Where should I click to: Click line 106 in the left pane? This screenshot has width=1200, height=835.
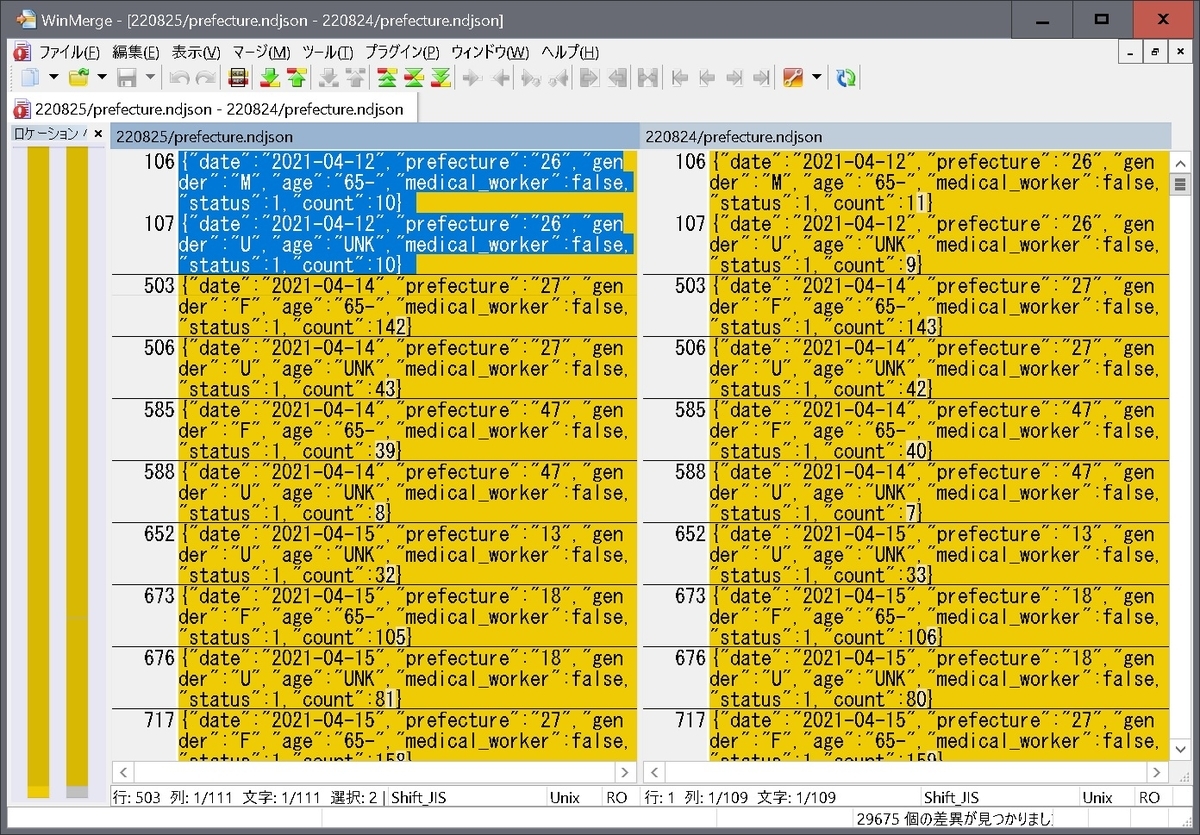tap(406, 182)
